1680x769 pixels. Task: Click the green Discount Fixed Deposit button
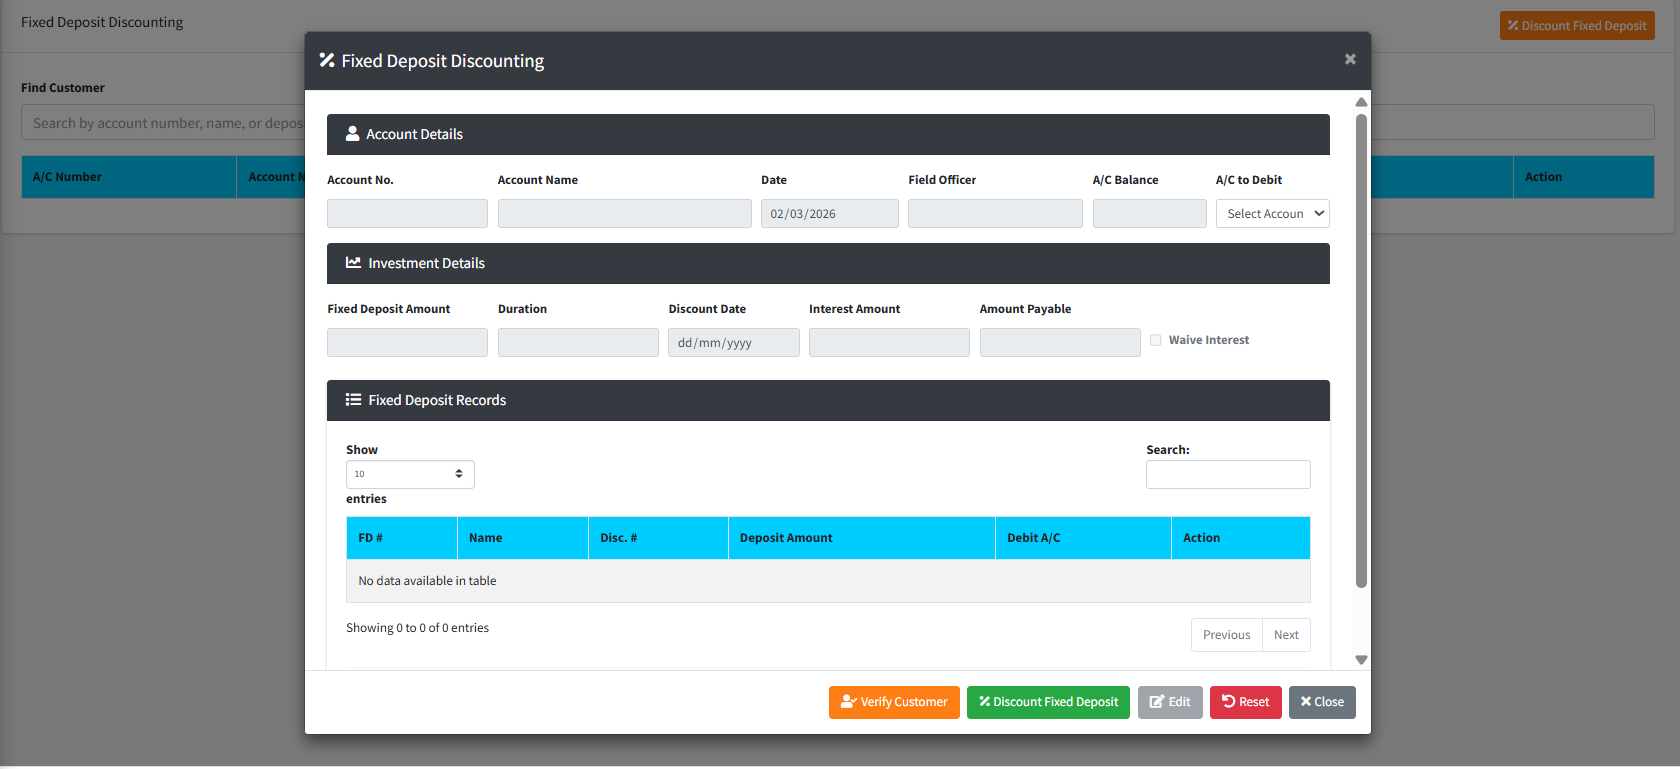pos(1048,702)
